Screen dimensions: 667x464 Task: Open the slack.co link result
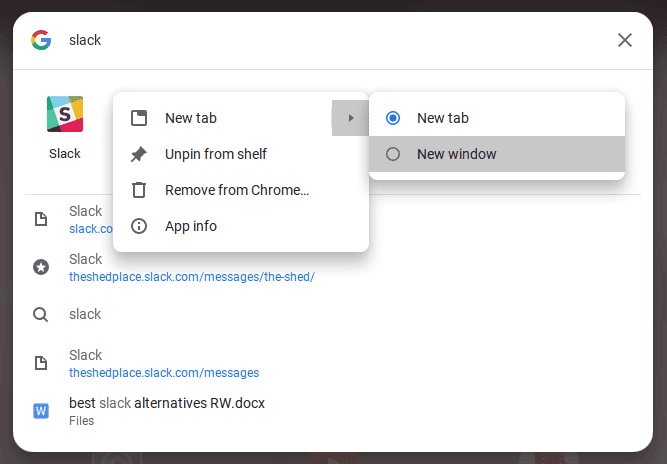click(91, 229)
